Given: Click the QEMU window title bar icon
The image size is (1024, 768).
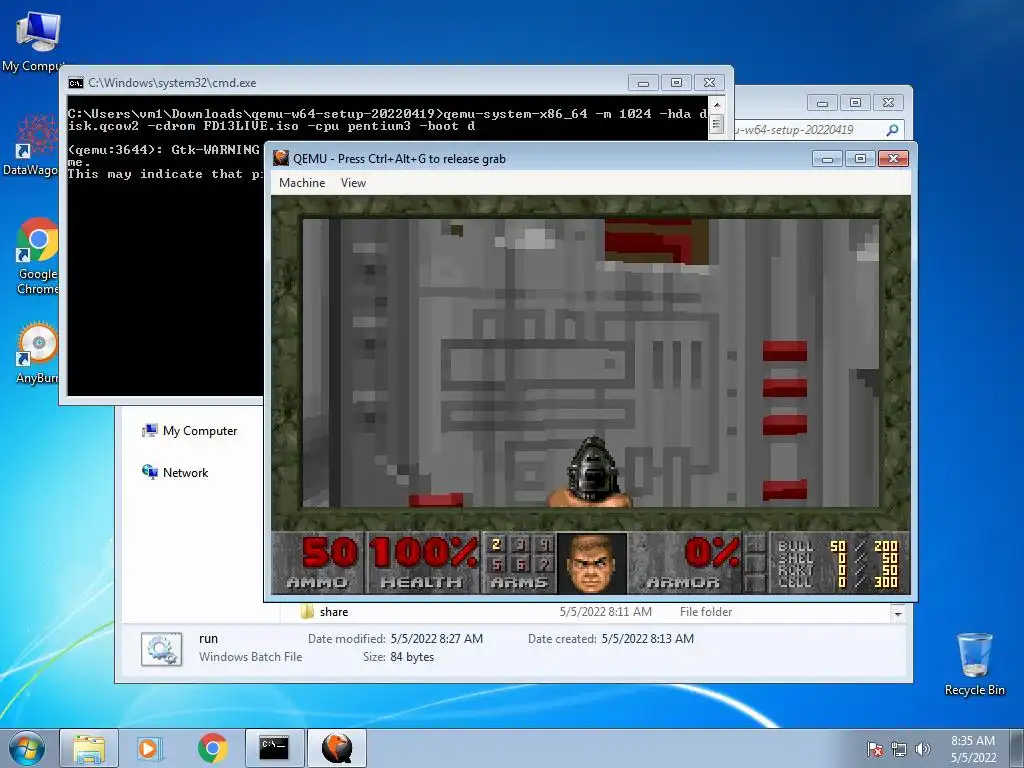Looking at the screenshot, I should point(281,158).
